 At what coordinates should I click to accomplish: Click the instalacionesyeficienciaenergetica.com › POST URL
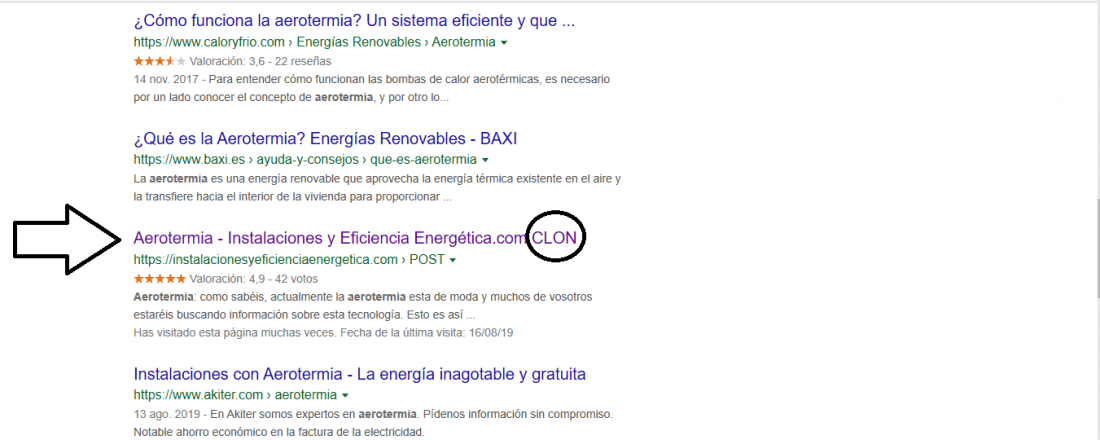[x=289, y=260]
